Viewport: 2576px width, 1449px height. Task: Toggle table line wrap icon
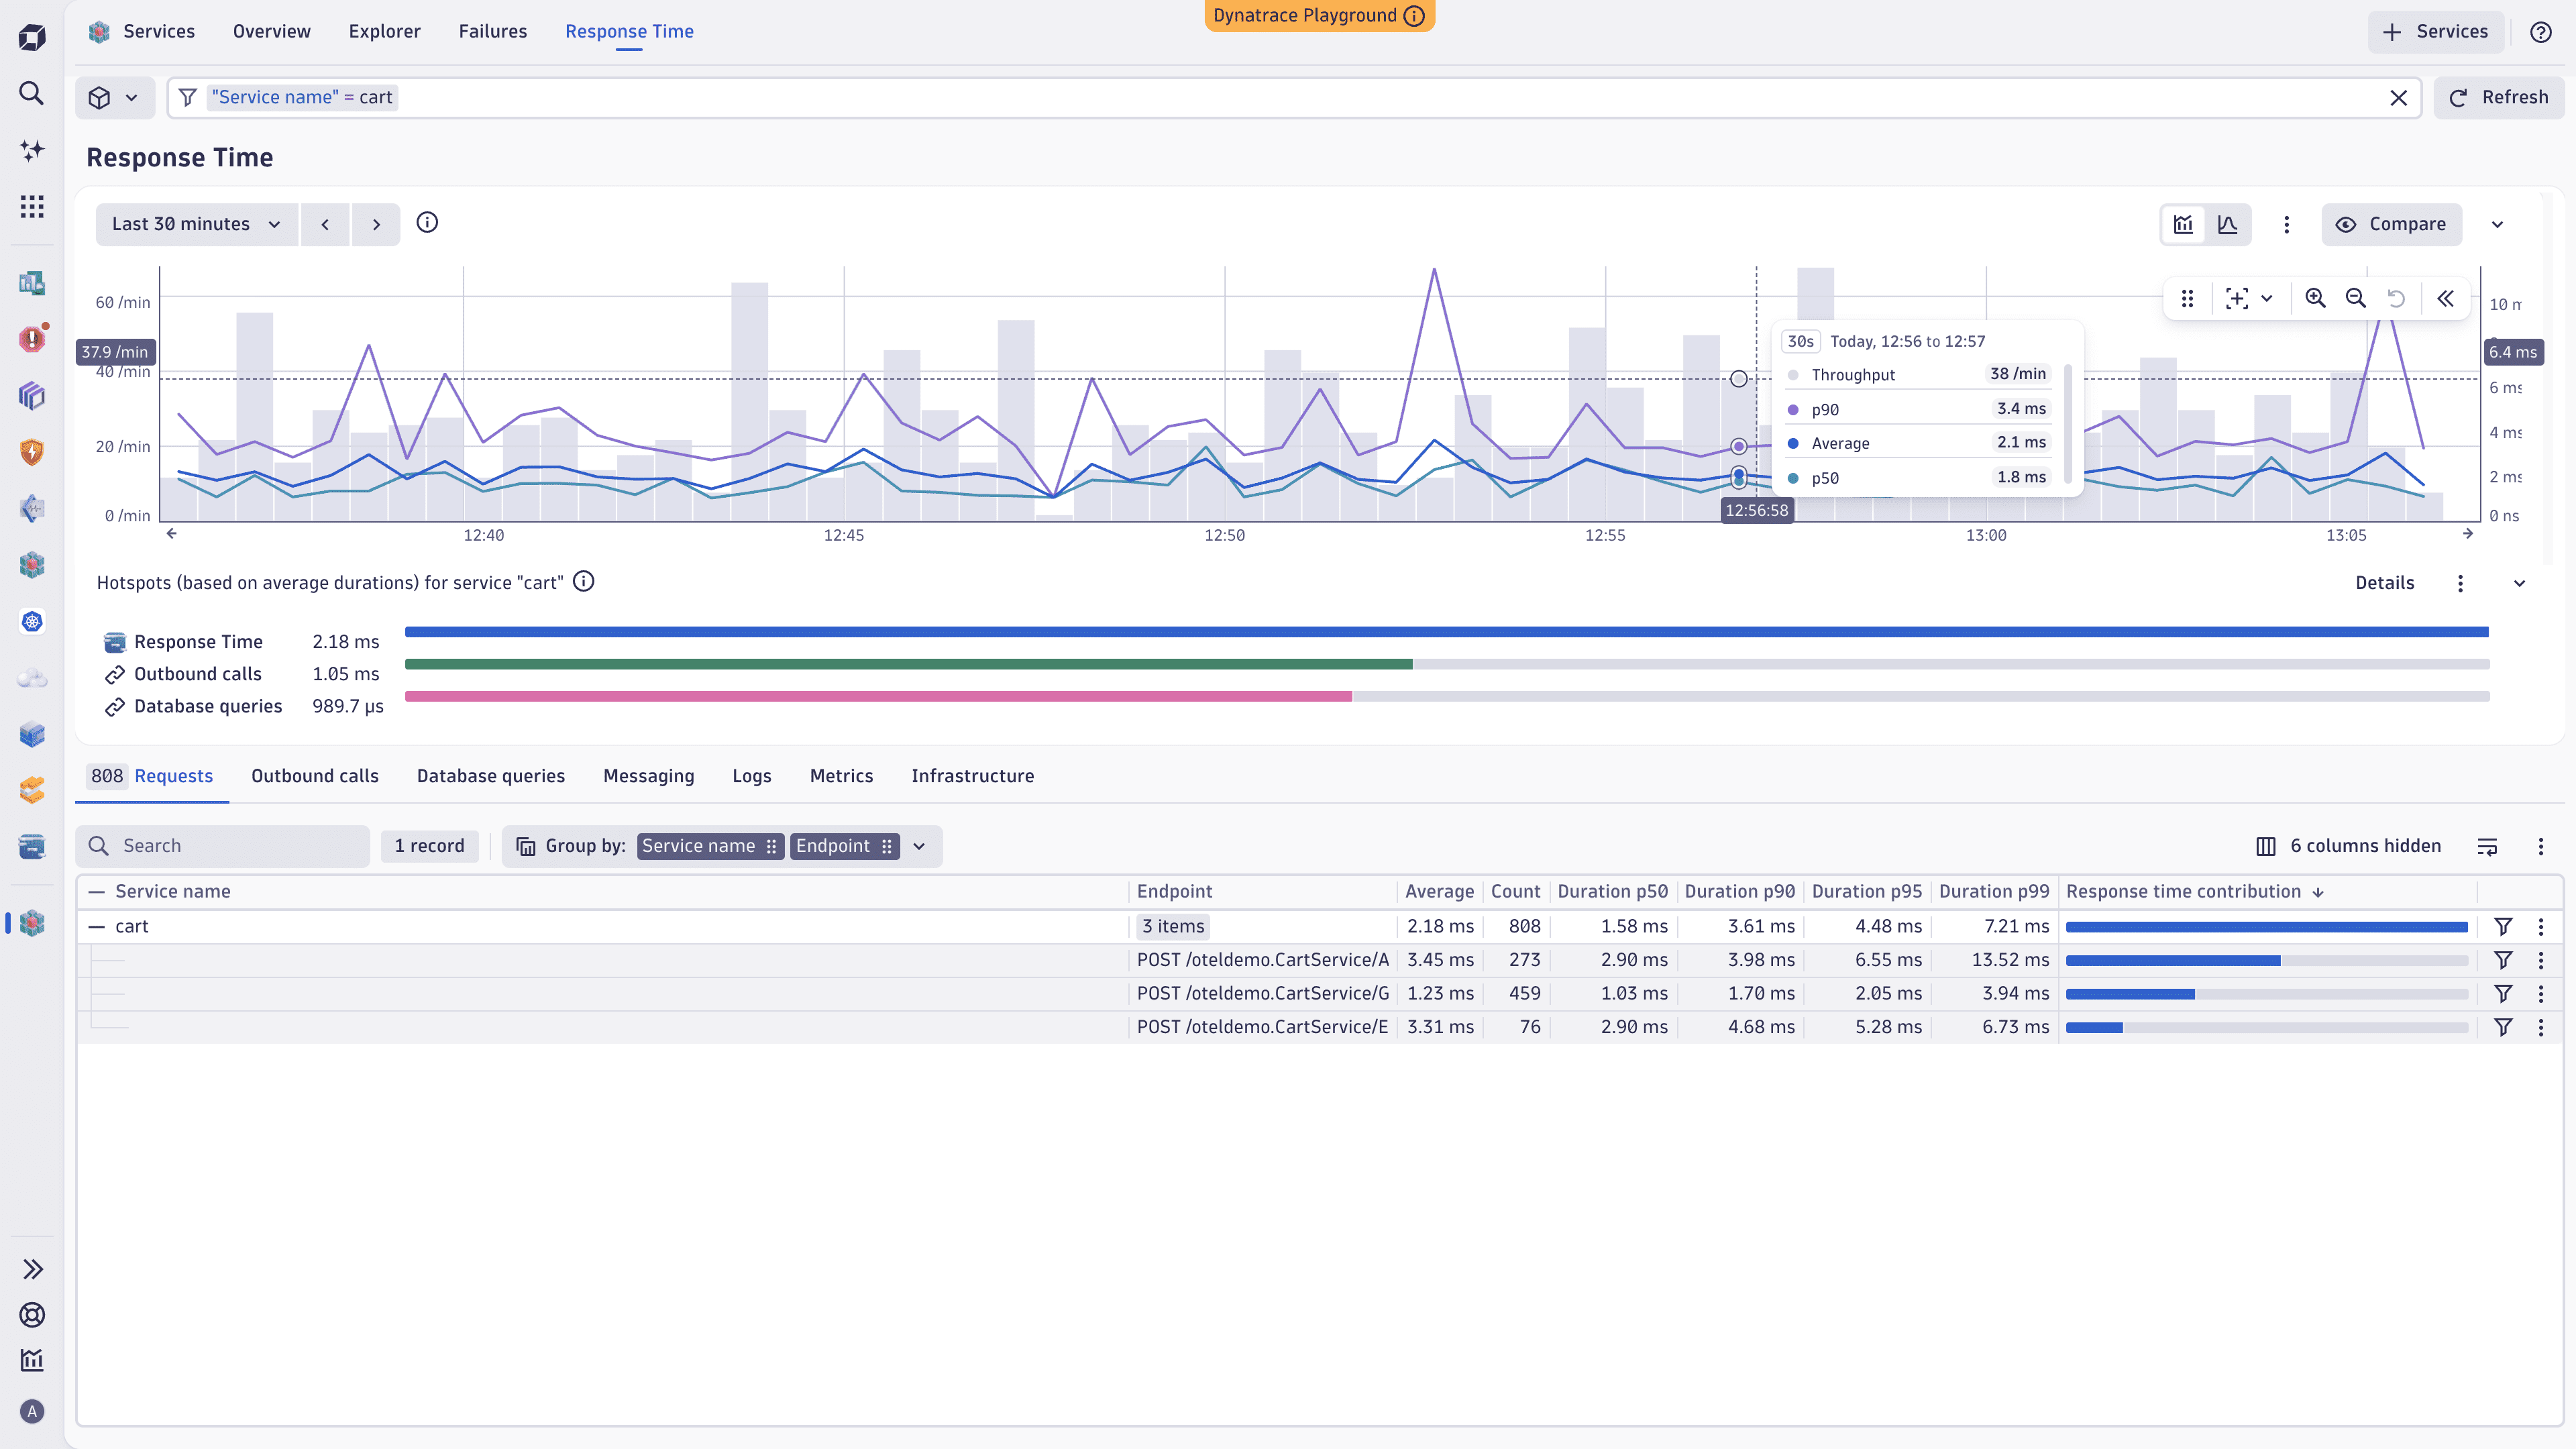point(2487,846)
